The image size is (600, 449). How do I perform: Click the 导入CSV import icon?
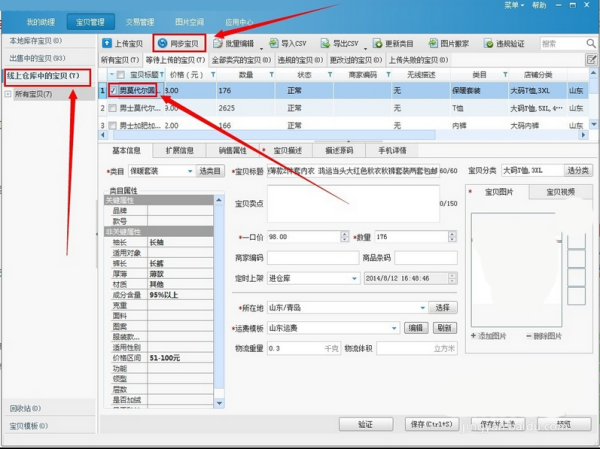(274, 43)
